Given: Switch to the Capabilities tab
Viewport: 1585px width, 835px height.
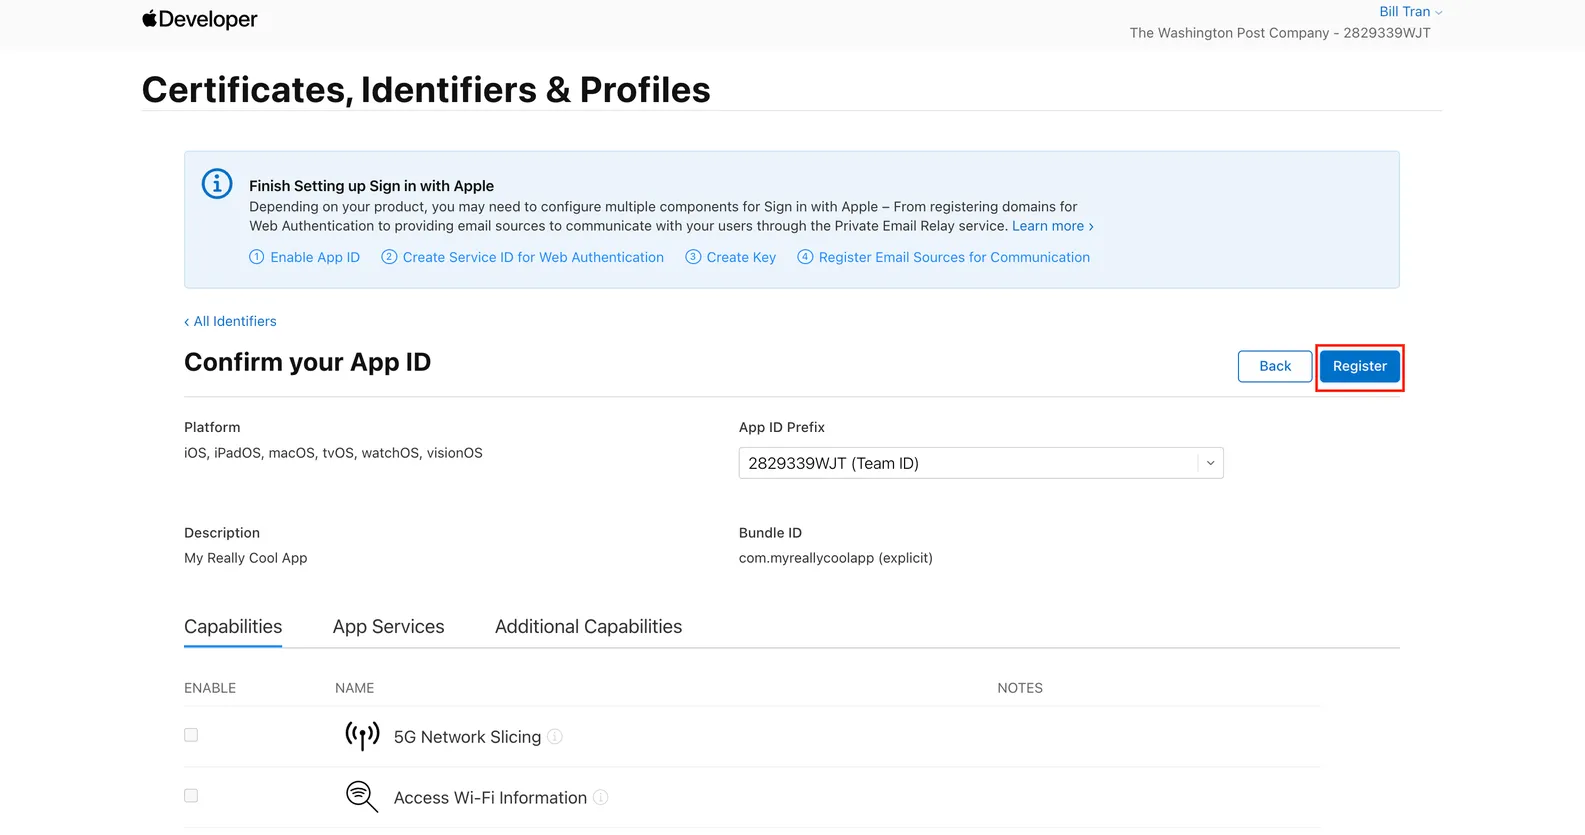Looking at the screenshot, I should [233, 627].
